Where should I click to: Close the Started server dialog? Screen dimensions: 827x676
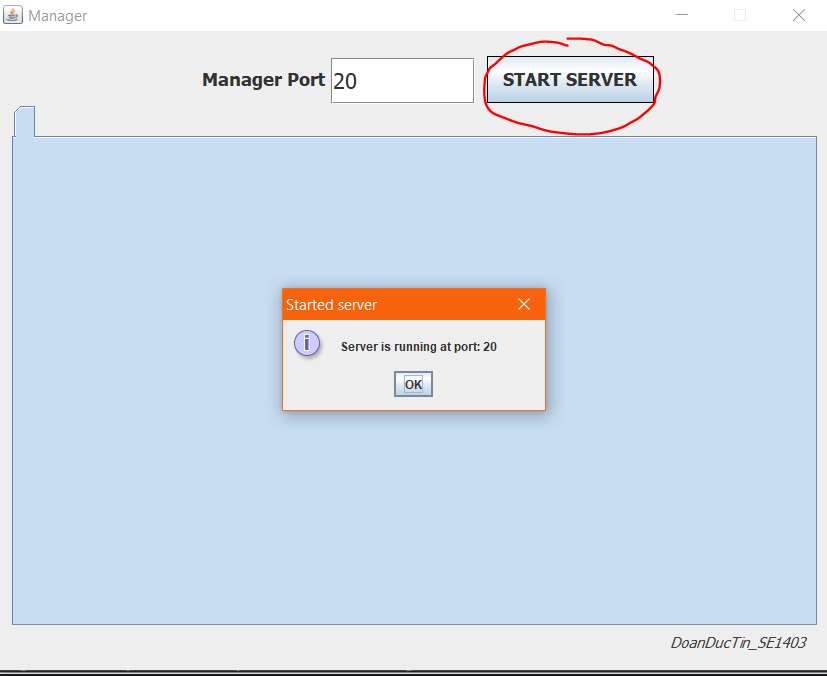[x=523, y=304]
